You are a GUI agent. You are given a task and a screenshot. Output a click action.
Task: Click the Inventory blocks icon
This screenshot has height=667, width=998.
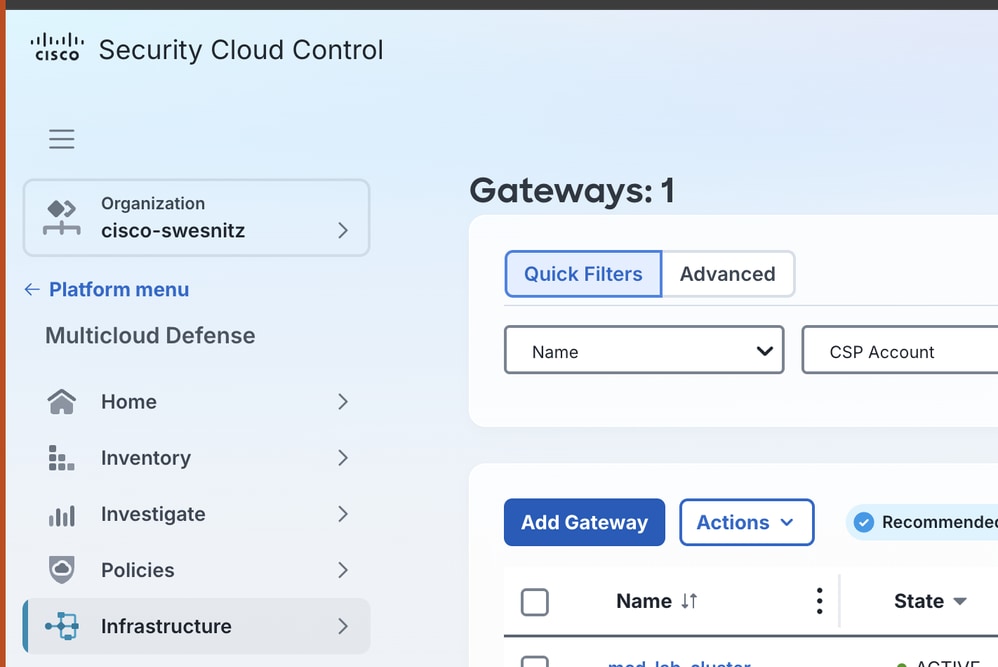pos(62,458)
